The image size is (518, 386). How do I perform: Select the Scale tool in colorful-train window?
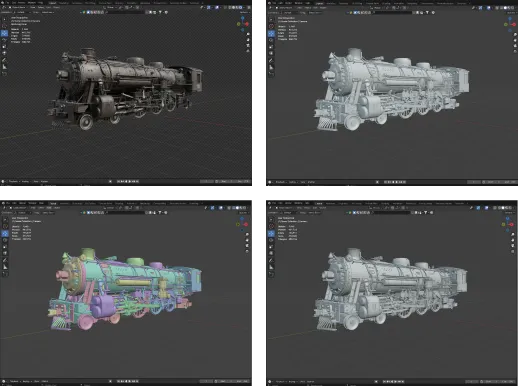click(x=5, y=247)
